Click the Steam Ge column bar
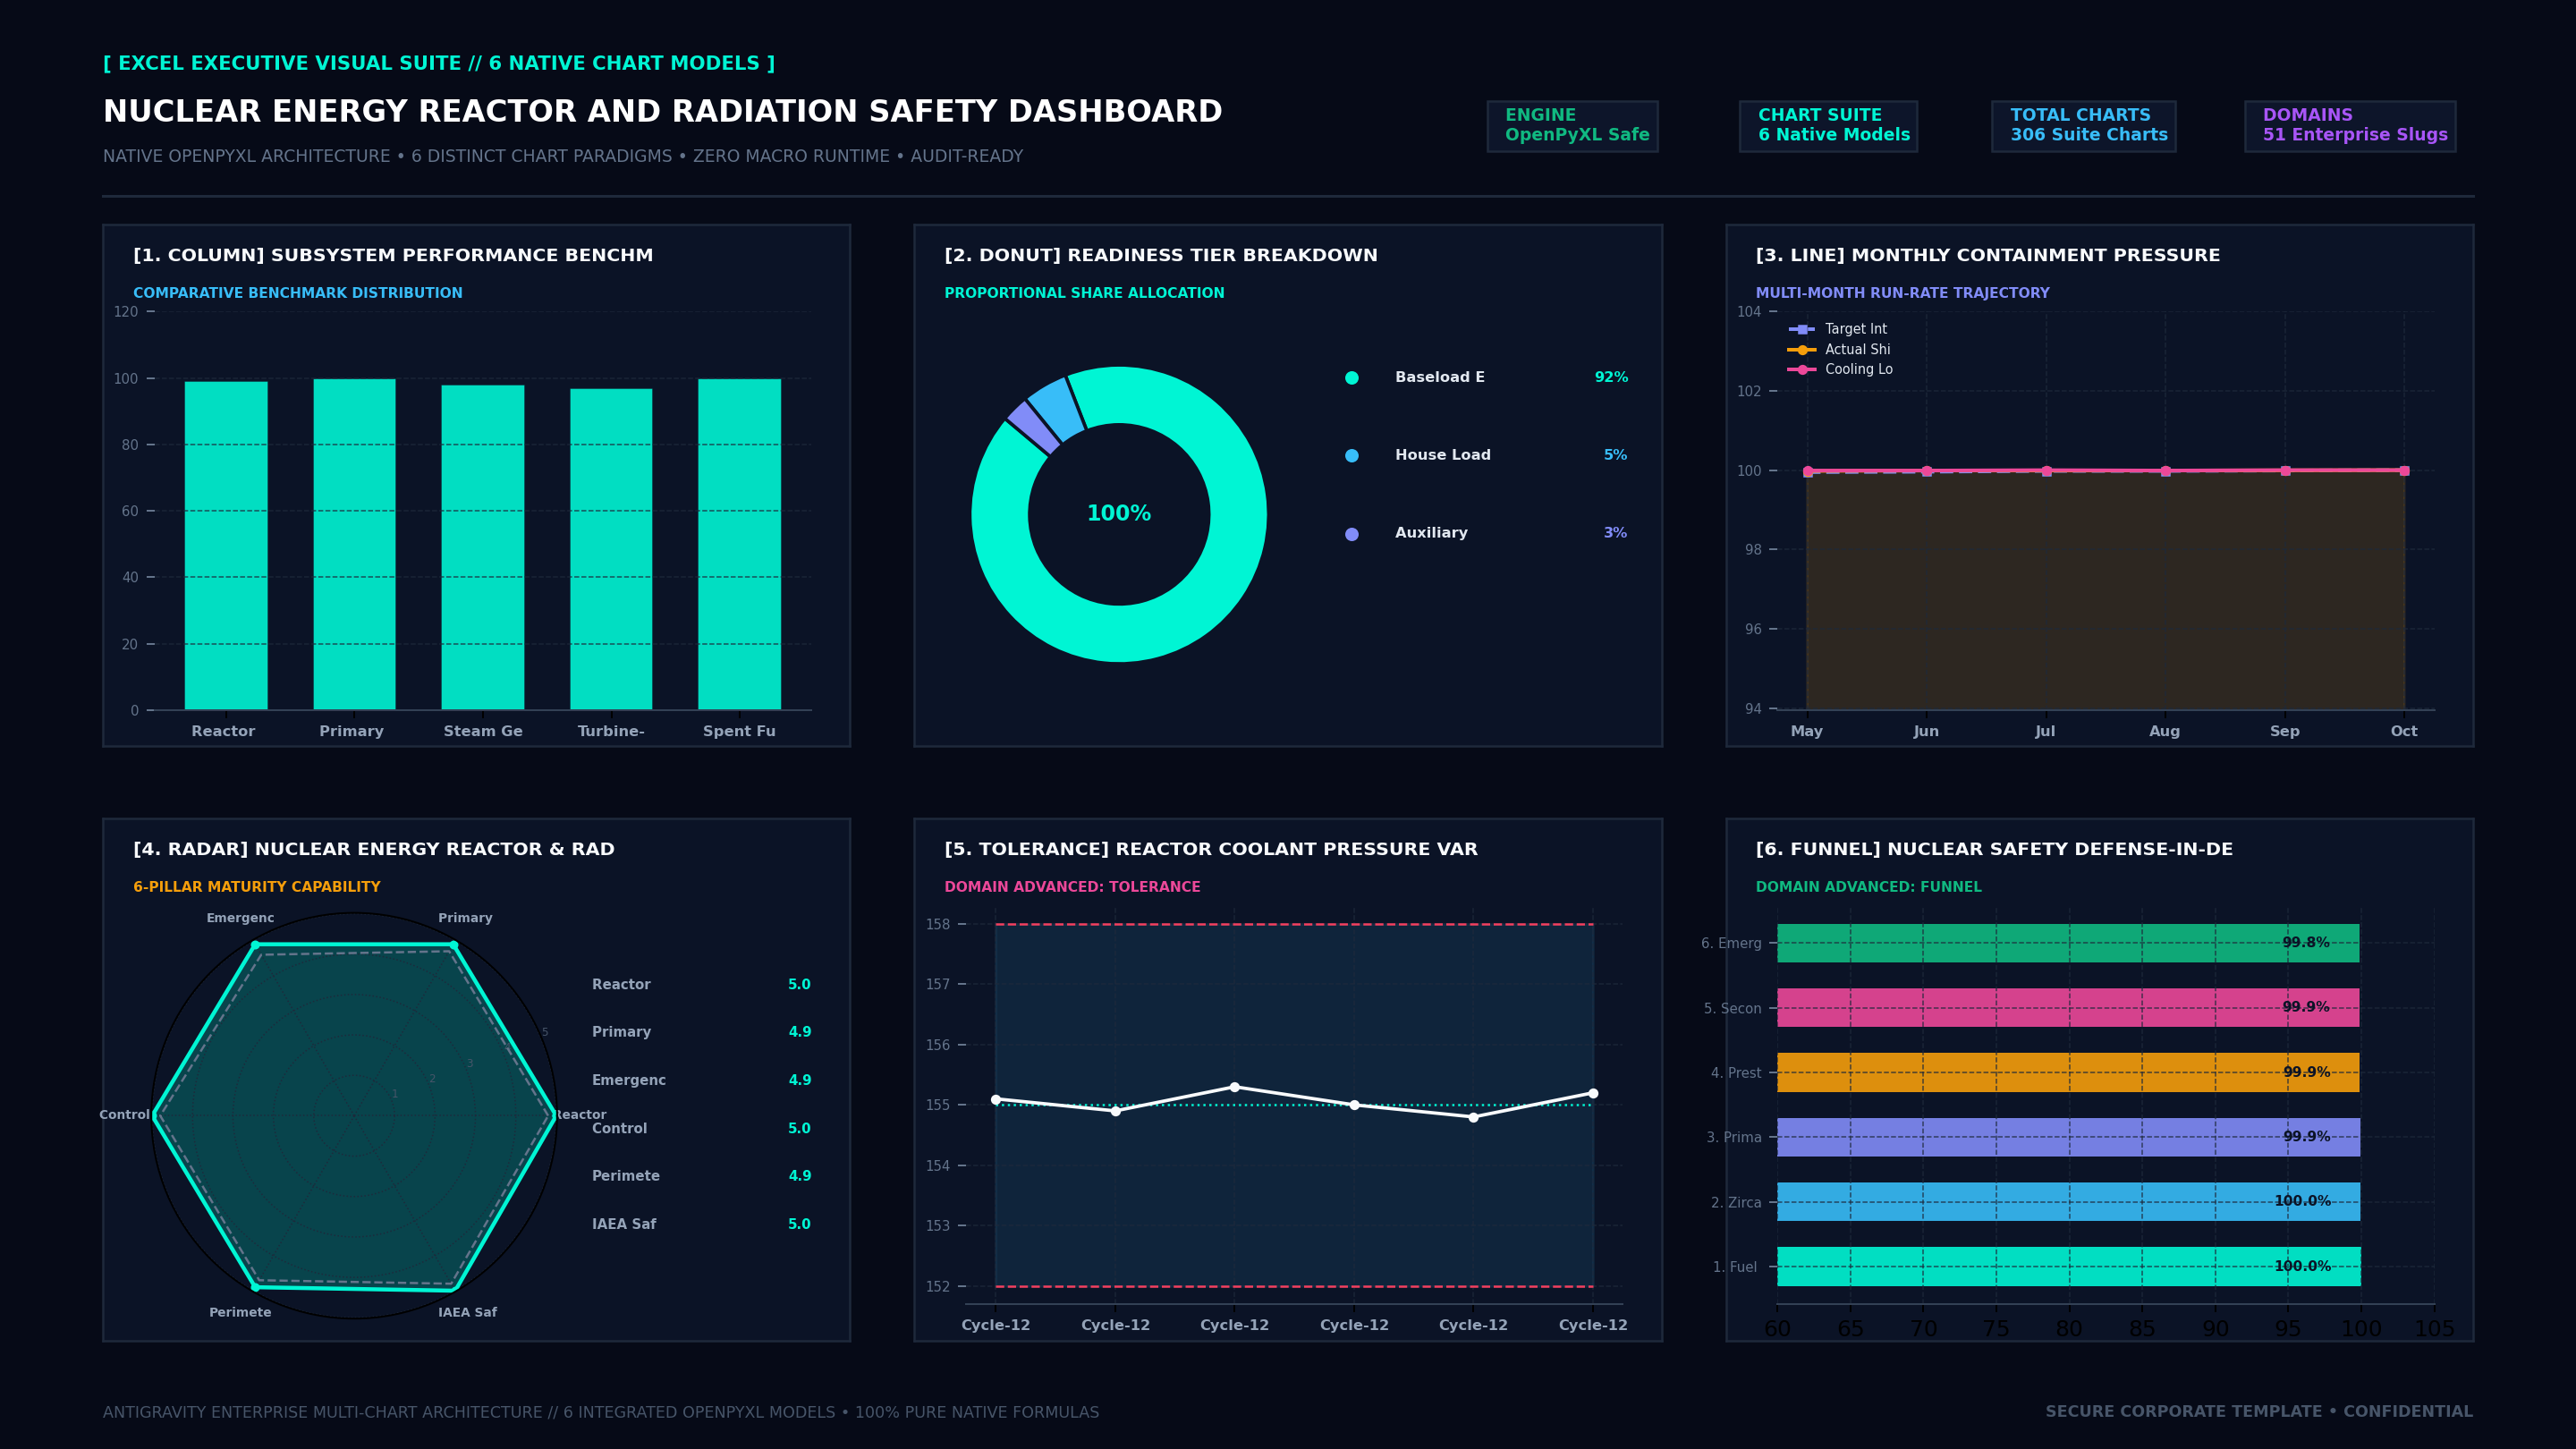Viewport: 2576px width, 1449px height. (x=483, y=547)
